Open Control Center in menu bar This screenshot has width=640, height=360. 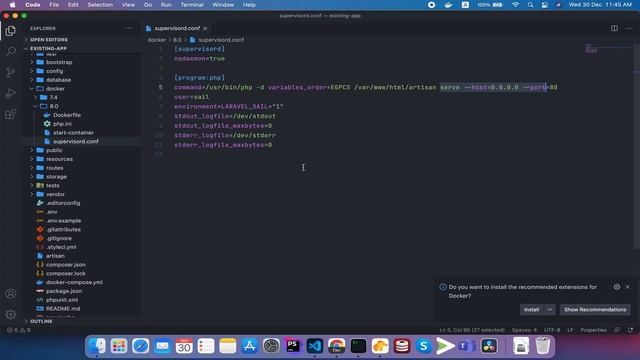[x=544, y=5]
